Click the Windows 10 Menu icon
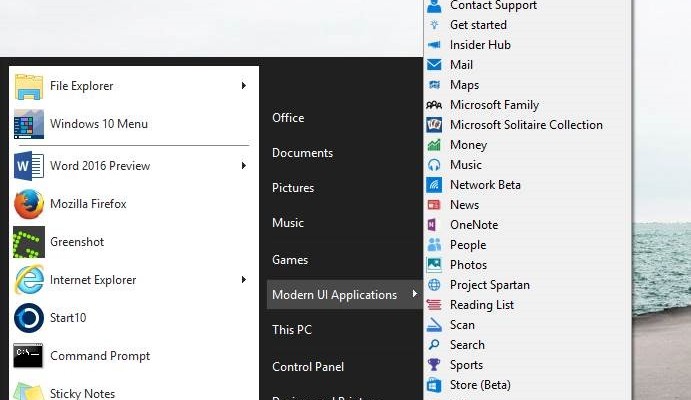 (29, 124)
